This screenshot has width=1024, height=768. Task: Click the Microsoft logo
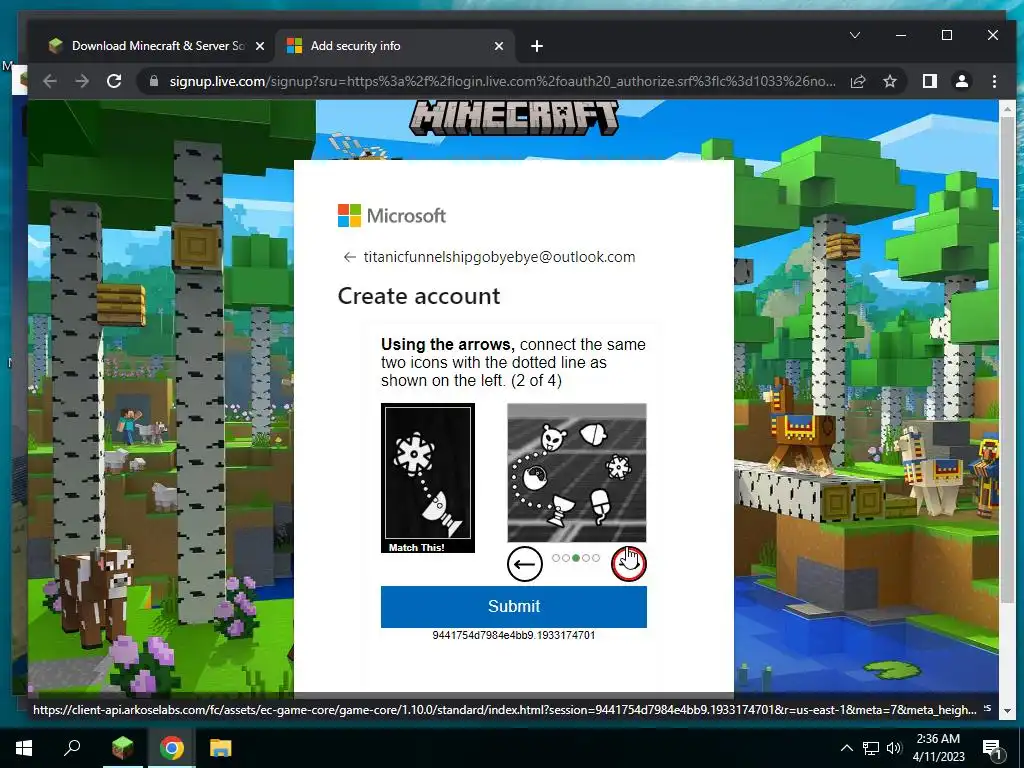(391, 216)
